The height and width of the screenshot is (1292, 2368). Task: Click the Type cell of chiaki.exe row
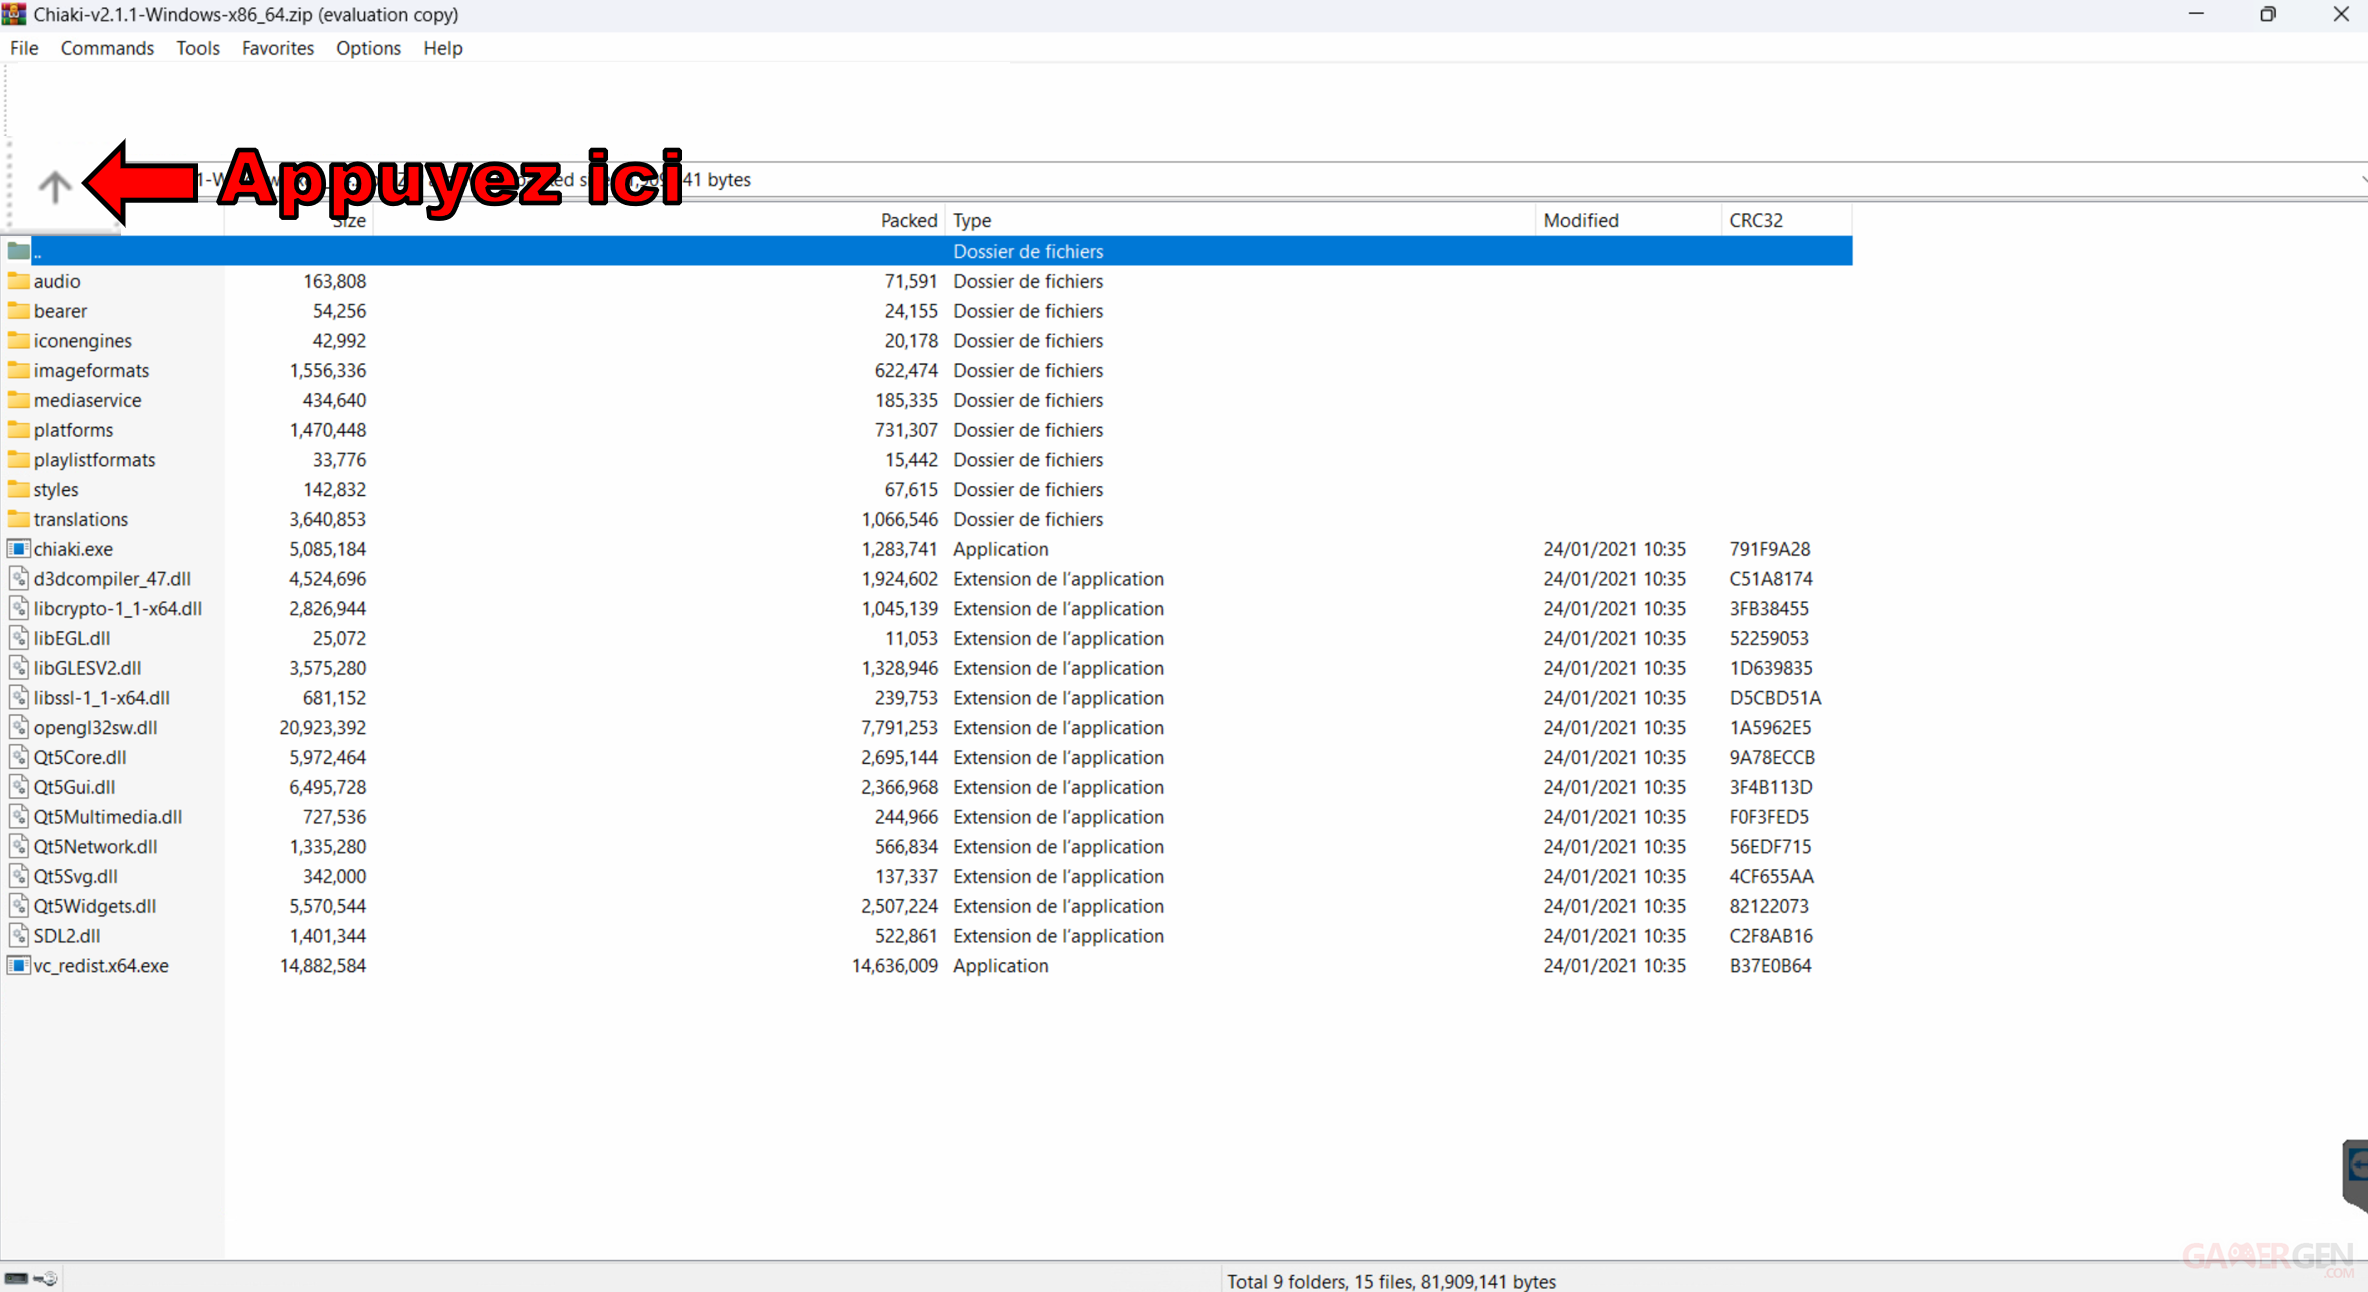(1000, 549)
